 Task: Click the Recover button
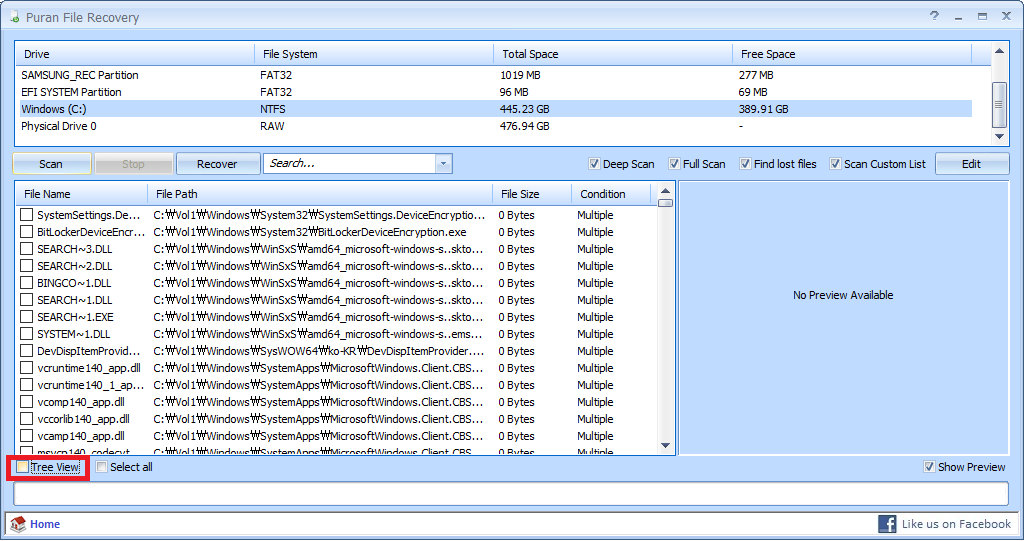pyautogui.click(x=217, y=164)
